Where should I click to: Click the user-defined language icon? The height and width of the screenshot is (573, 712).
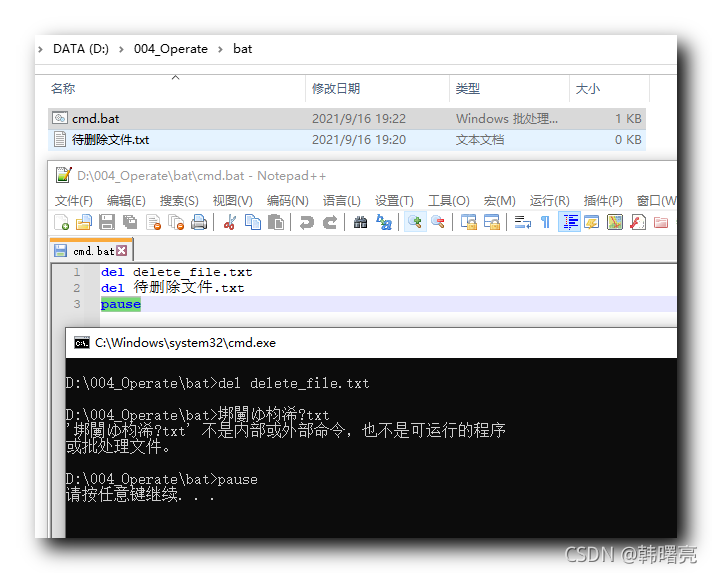click(592, 222)
